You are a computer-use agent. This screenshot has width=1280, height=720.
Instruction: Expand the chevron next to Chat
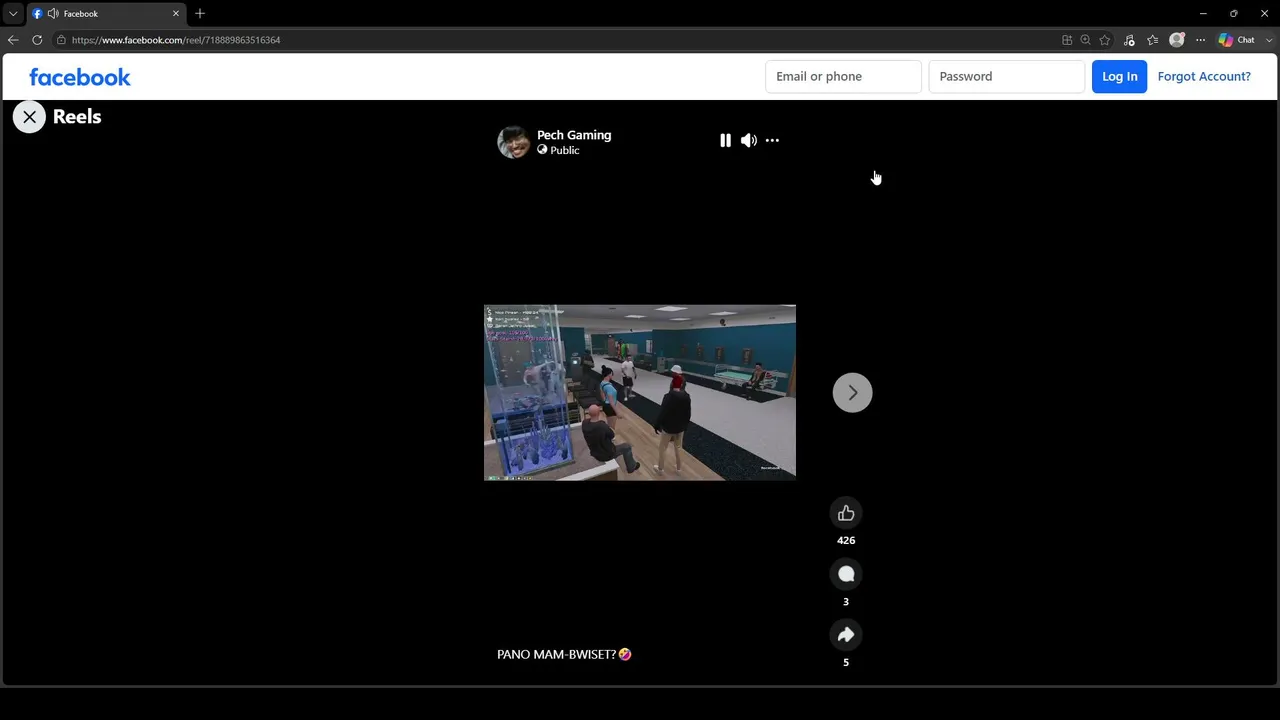tap(1270, 40)
